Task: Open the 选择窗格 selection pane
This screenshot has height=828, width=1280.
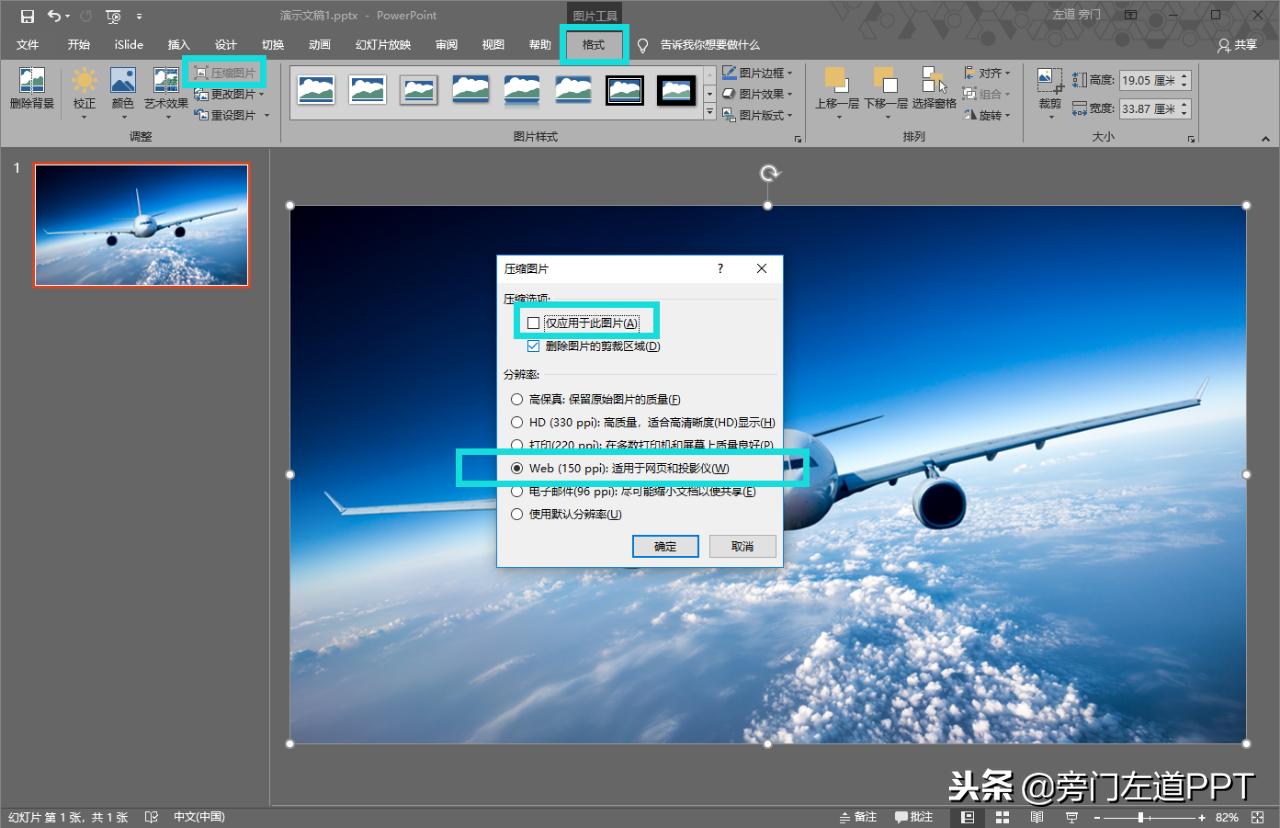Action: click(934, 82)
